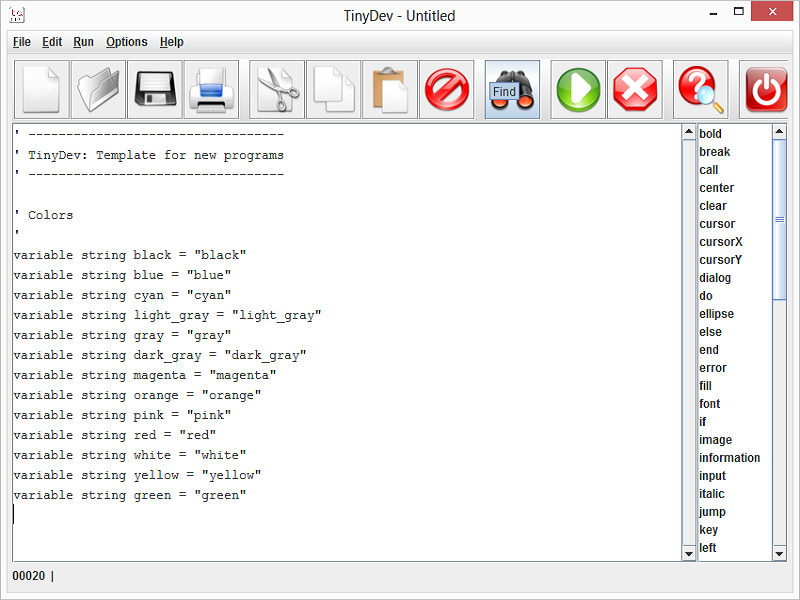Select 'cursorY' in the keyword list
800x600 pixels.
[720, 260]
